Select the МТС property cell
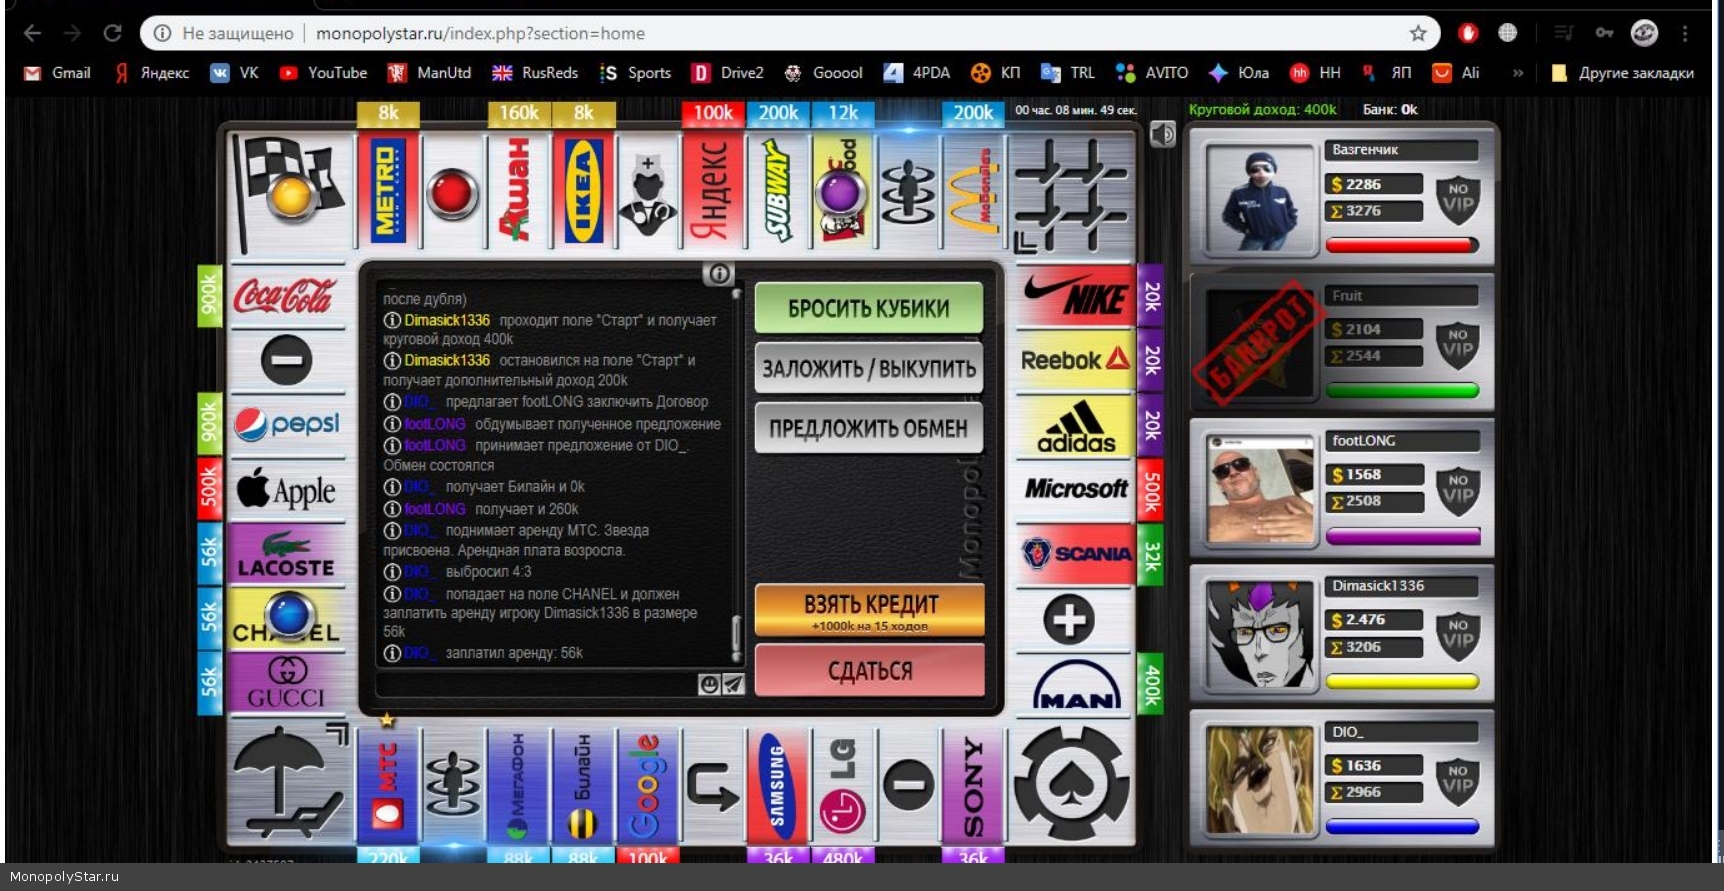Image resolution: width=1724 pixels, height=891 pixels. coord(388,786)
